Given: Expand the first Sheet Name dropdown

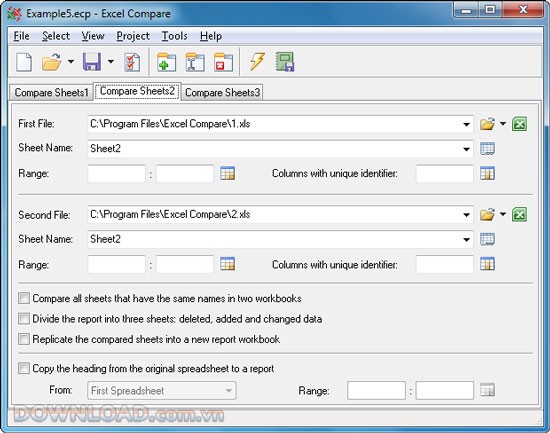Looking at the screenshot, I should coord(466,149).
